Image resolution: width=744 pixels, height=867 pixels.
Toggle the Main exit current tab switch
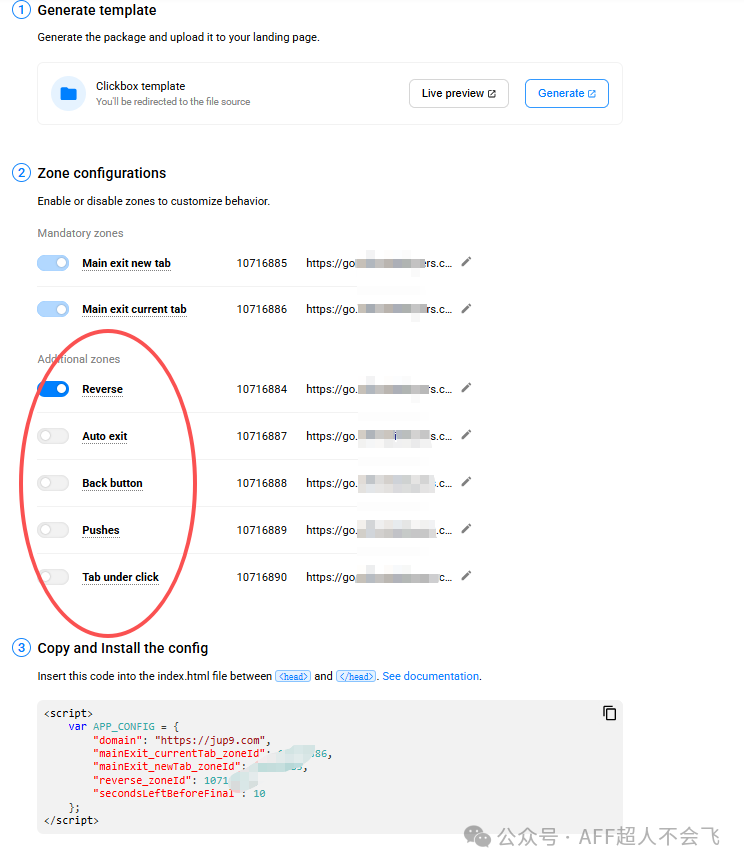coord(53,309)
